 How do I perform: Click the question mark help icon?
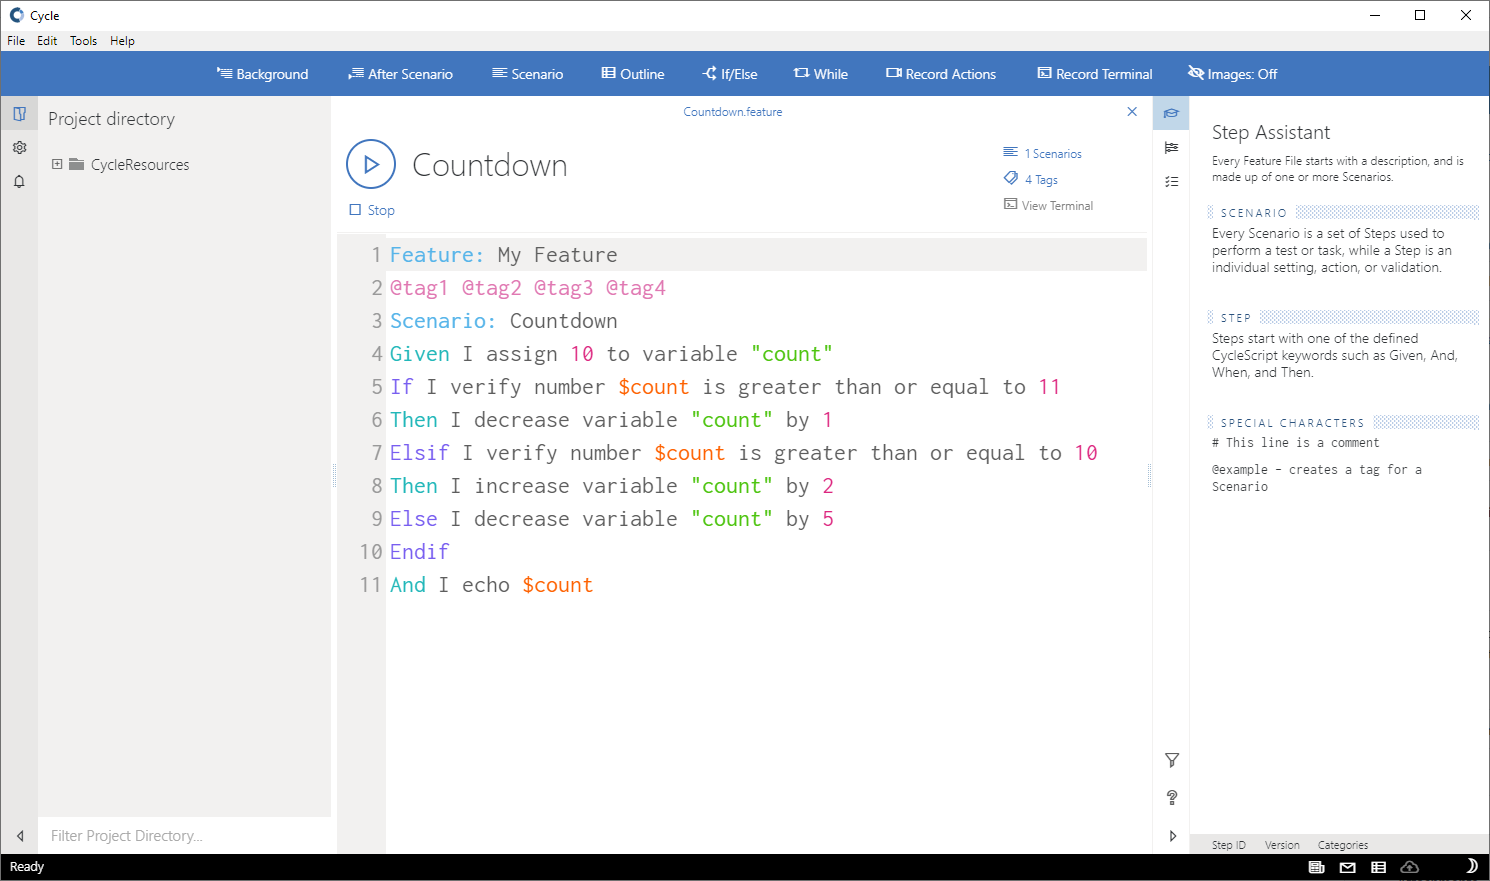click(x=1172, y=797)
